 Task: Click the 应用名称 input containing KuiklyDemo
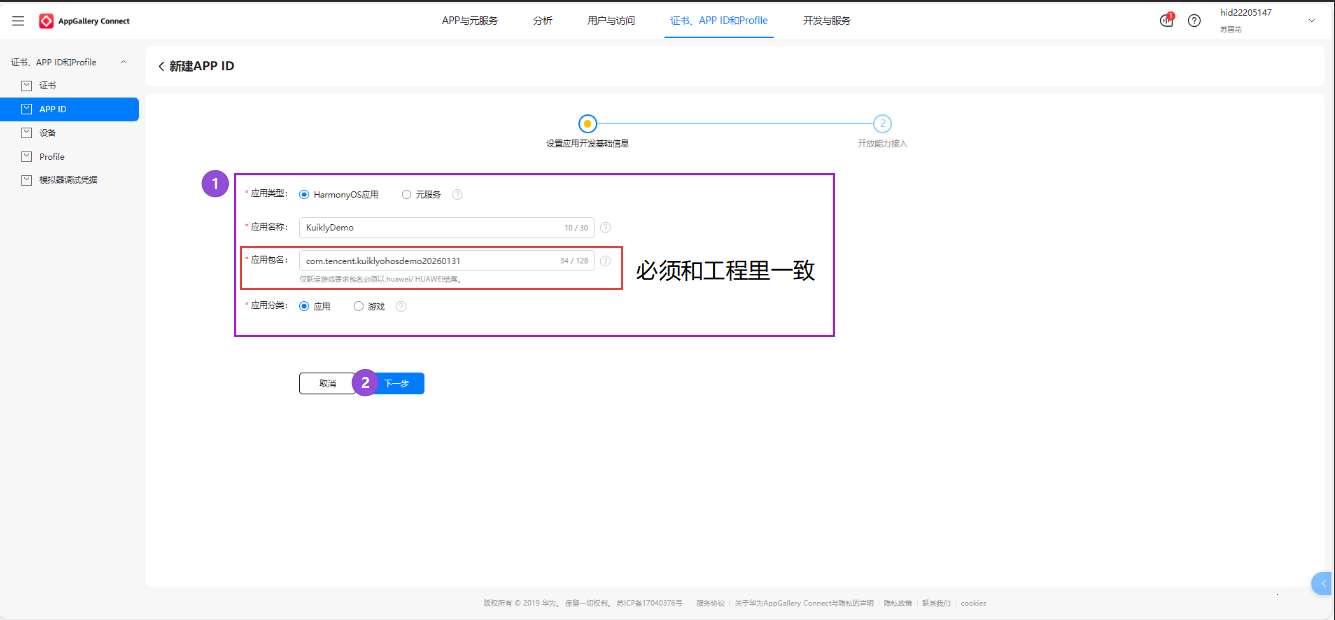(x=447, y=228)
